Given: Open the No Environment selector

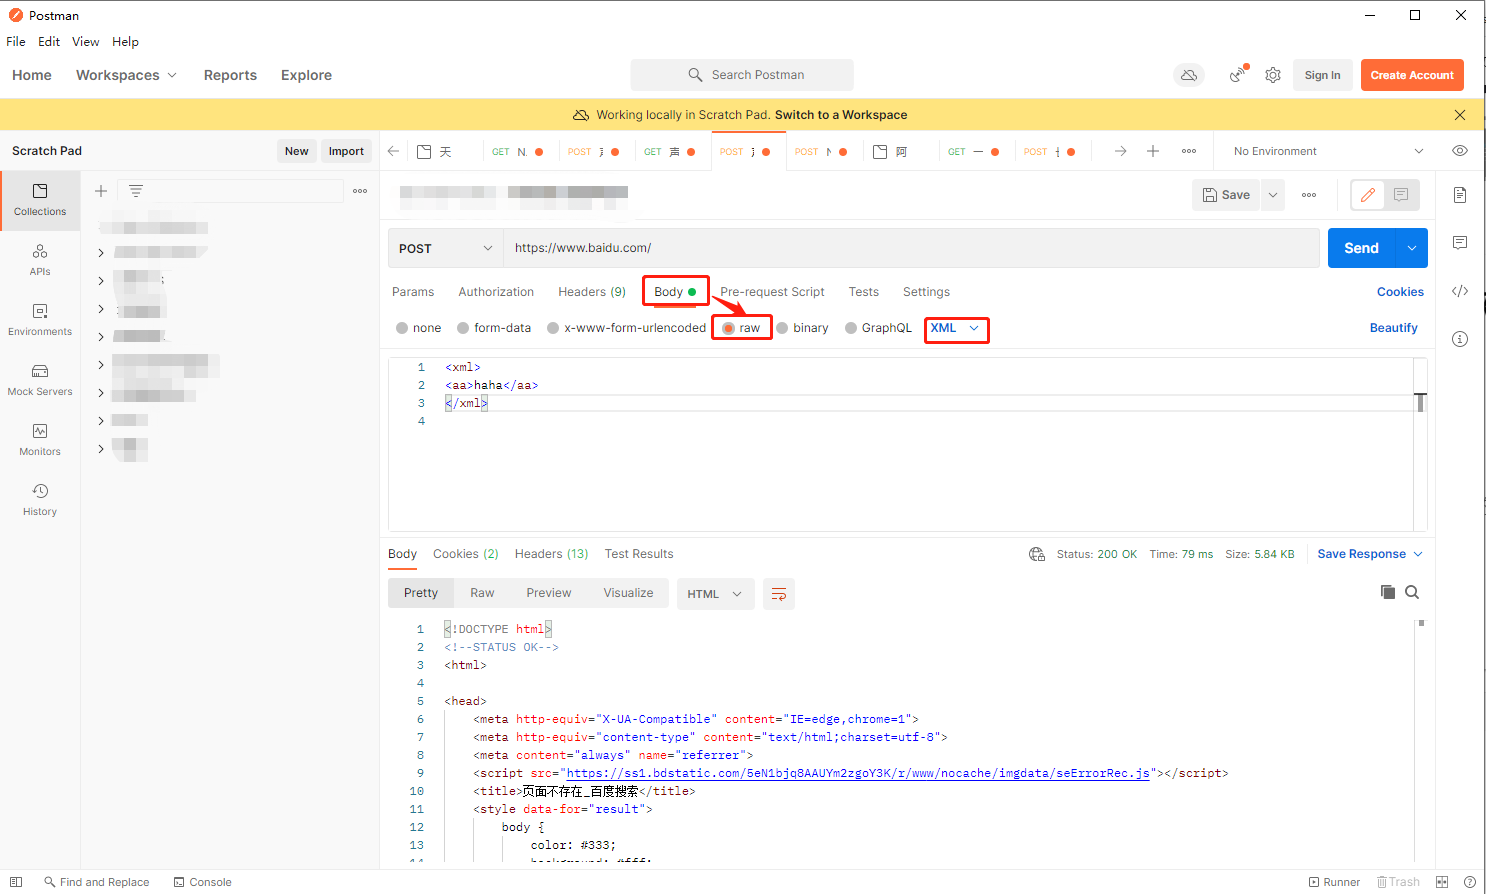Looking at the screenshot, I should 1328,151.
